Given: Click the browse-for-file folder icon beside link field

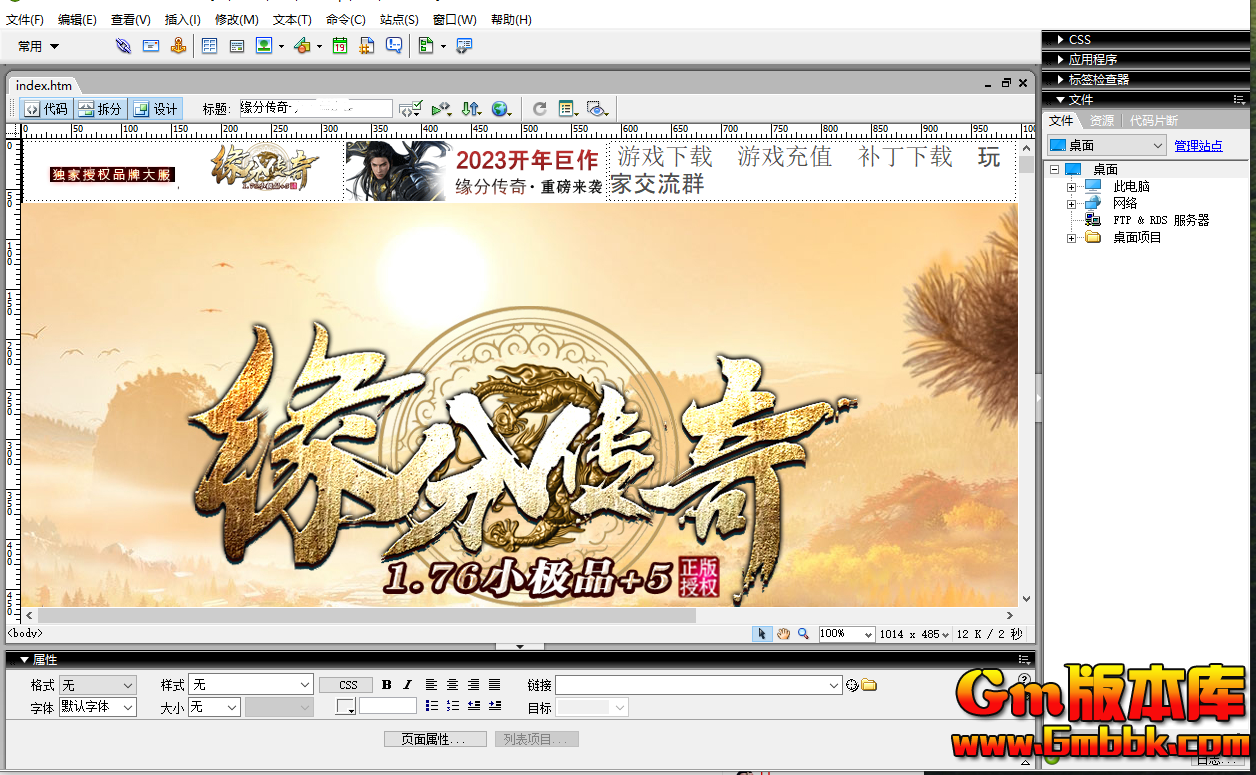Looking at the screenshot, I should click(x=869, y=685).
